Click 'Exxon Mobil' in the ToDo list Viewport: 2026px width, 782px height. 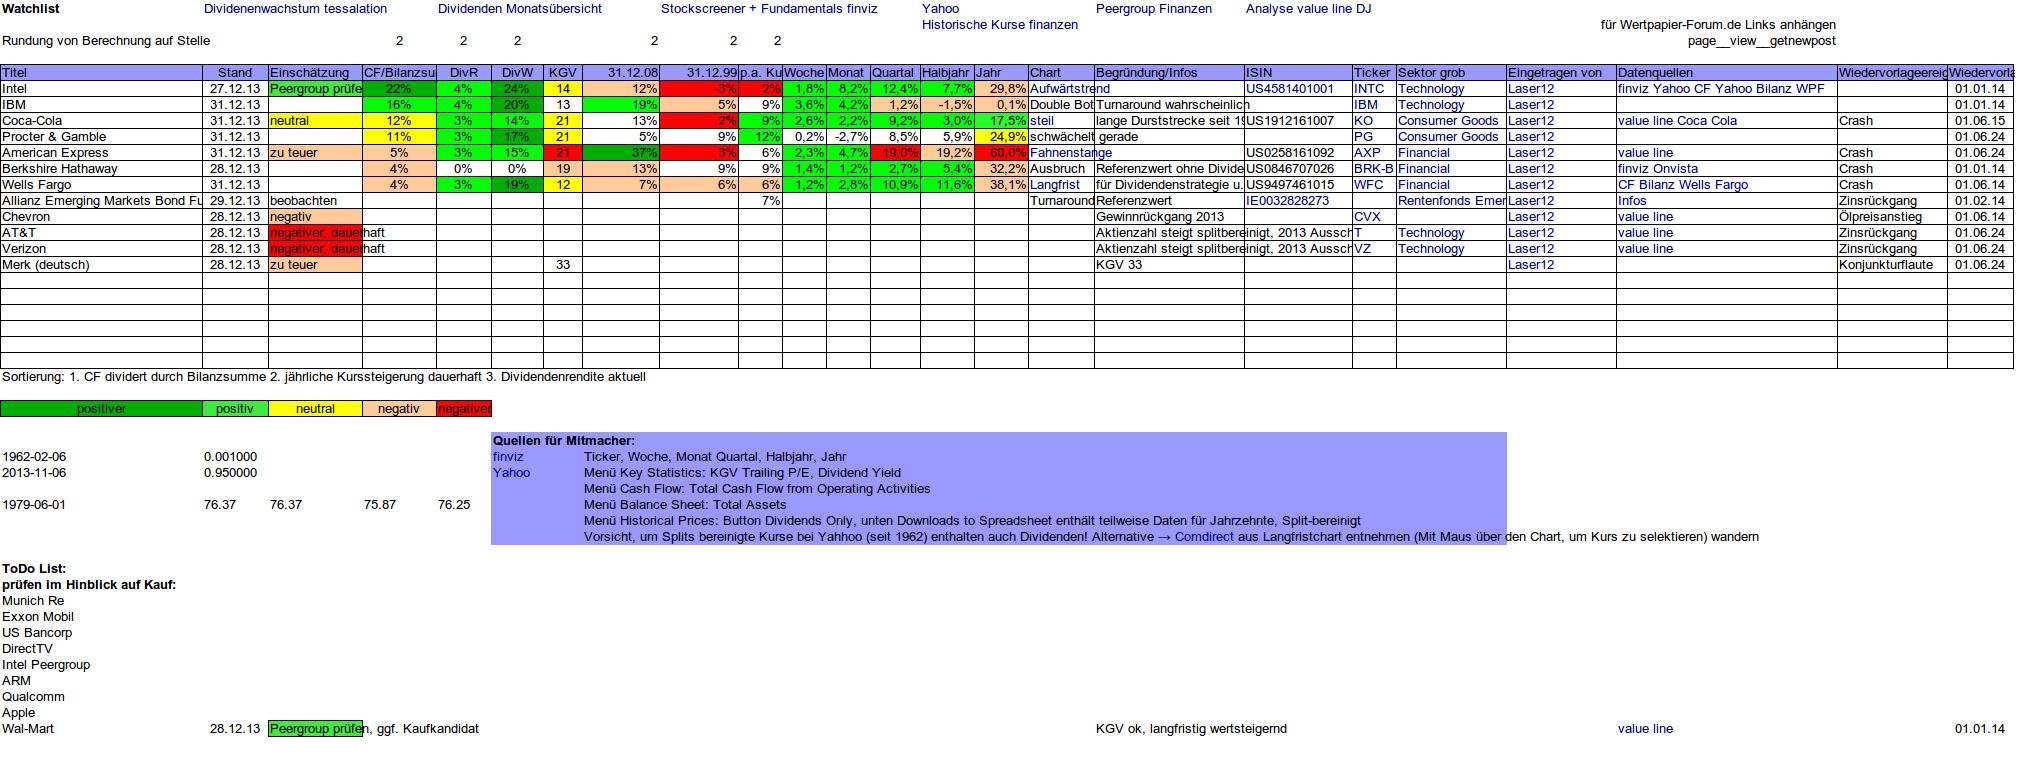pyautogui.click(x=38, y=617)
